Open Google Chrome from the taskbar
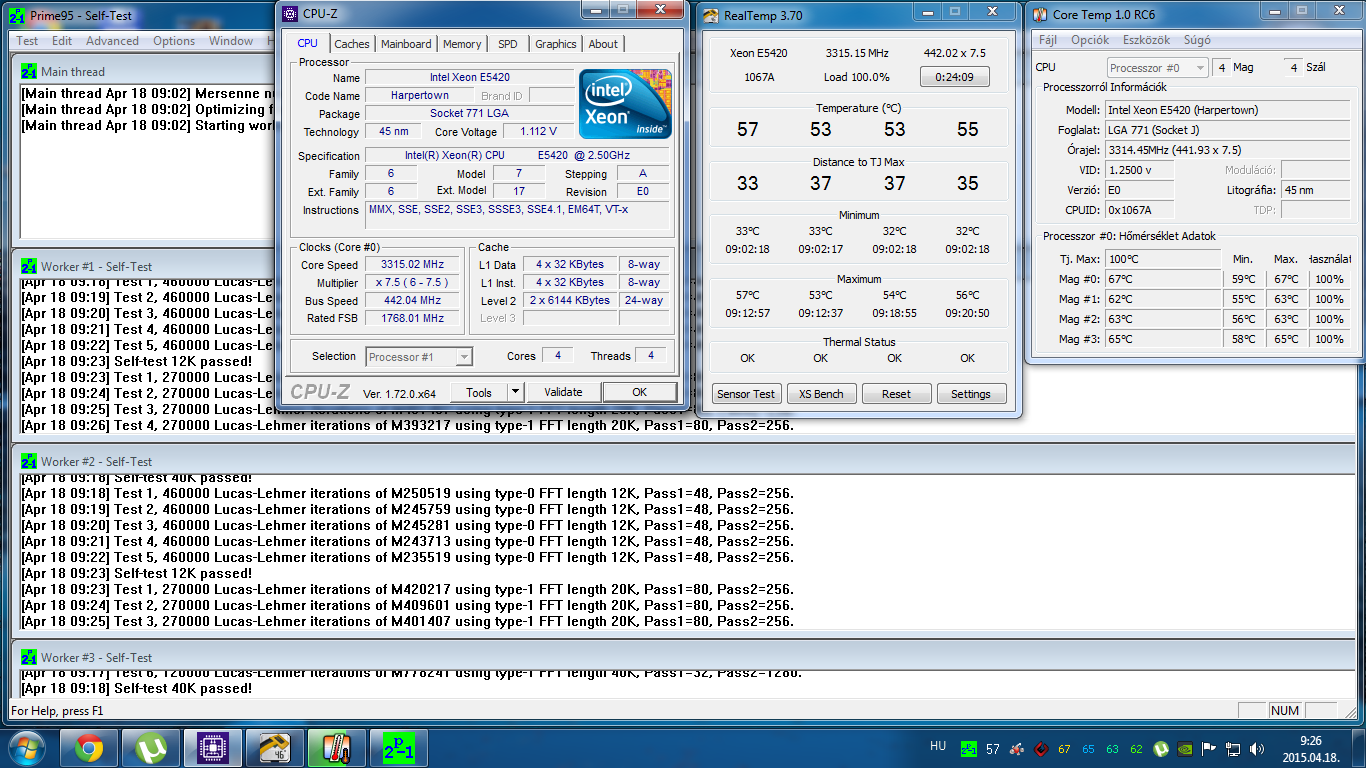 click(88, 748)
